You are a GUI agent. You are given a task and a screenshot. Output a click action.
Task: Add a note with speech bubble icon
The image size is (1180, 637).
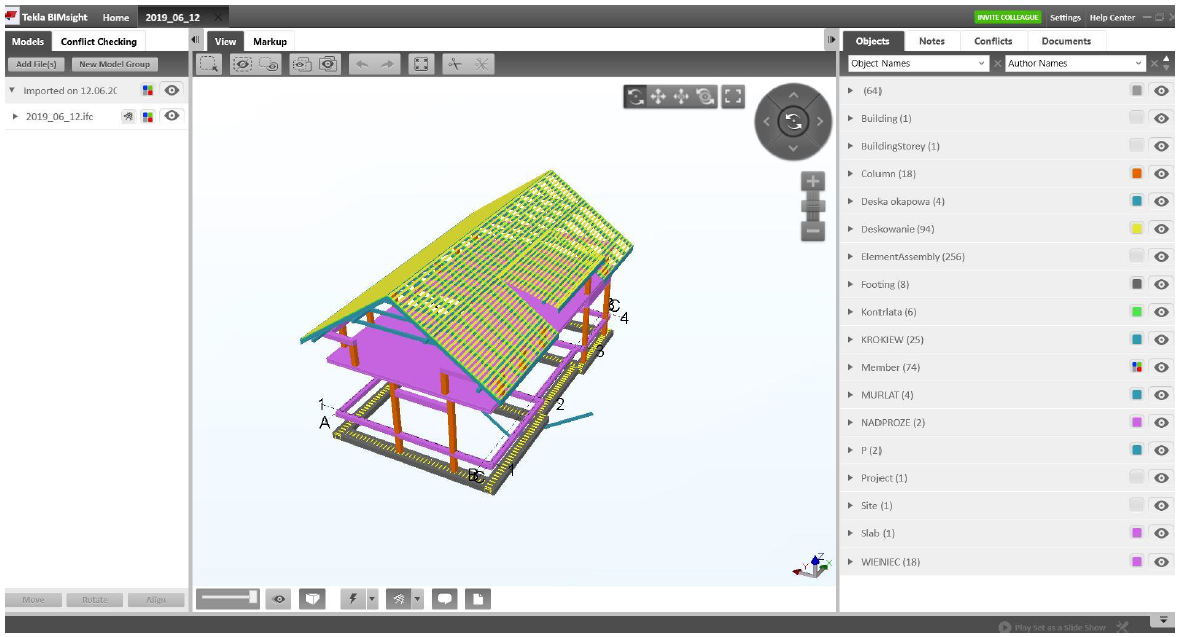446,599
